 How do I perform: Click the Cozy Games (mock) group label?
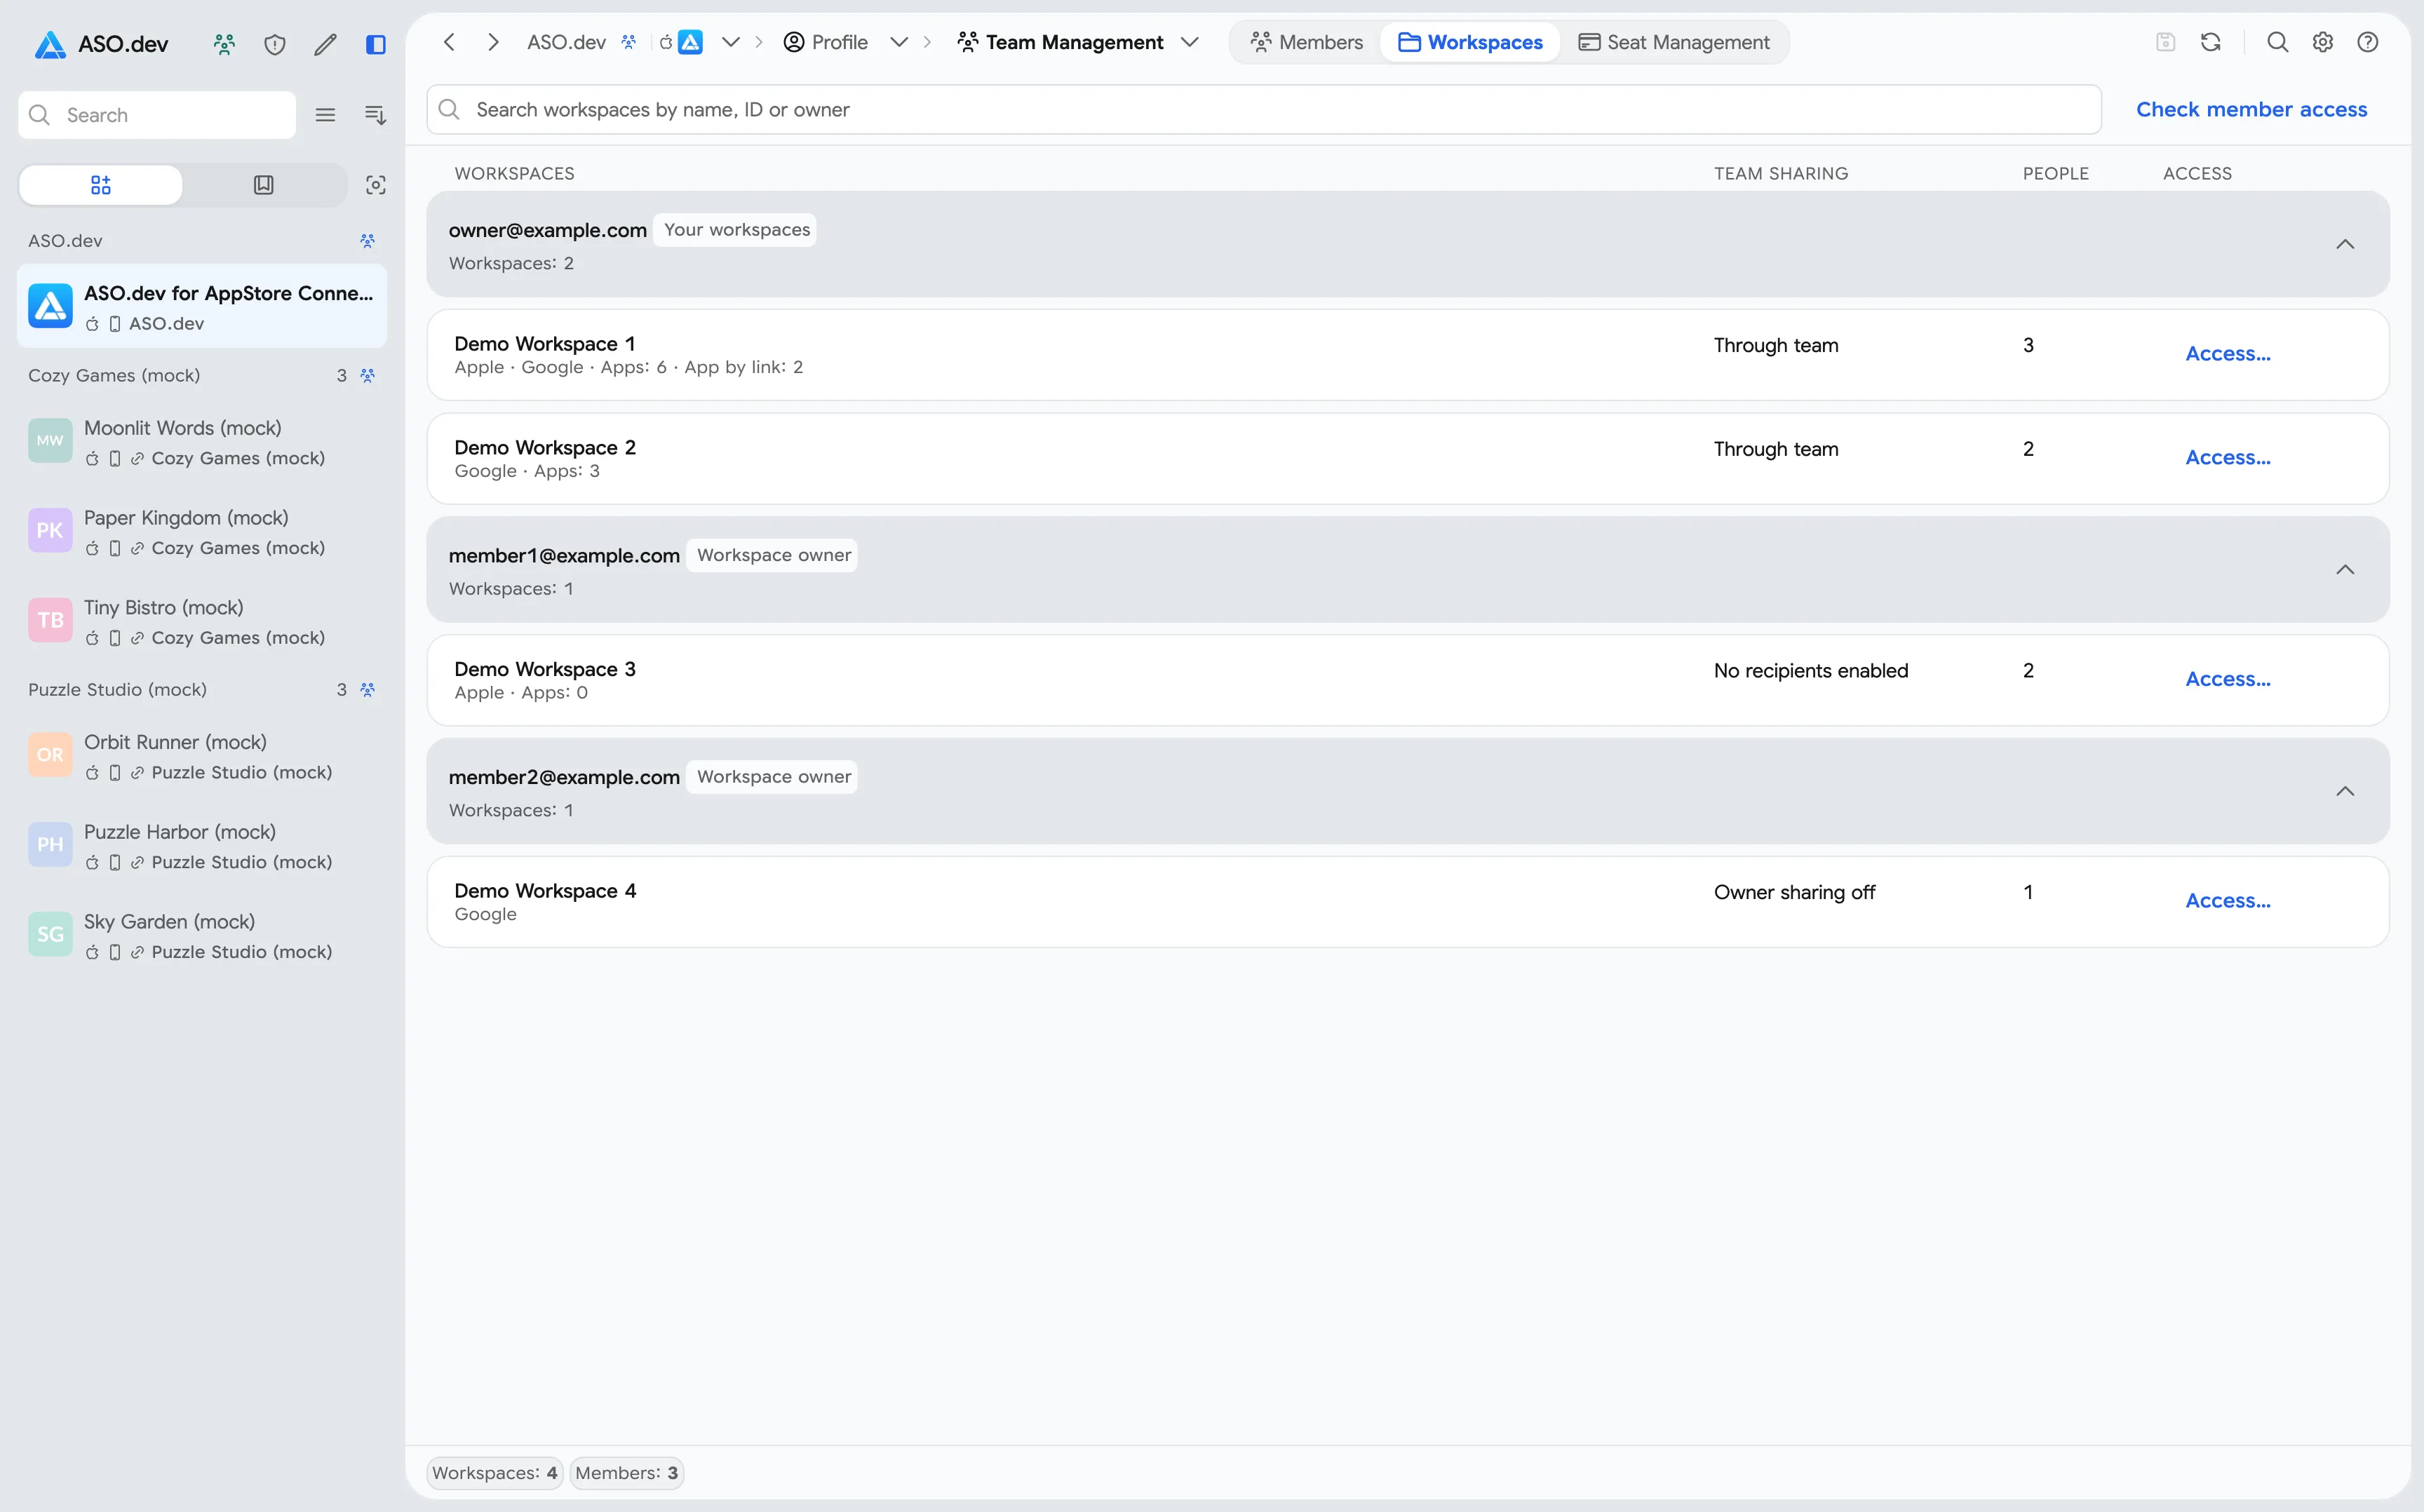pyautogui.click(x=114, y=376)
